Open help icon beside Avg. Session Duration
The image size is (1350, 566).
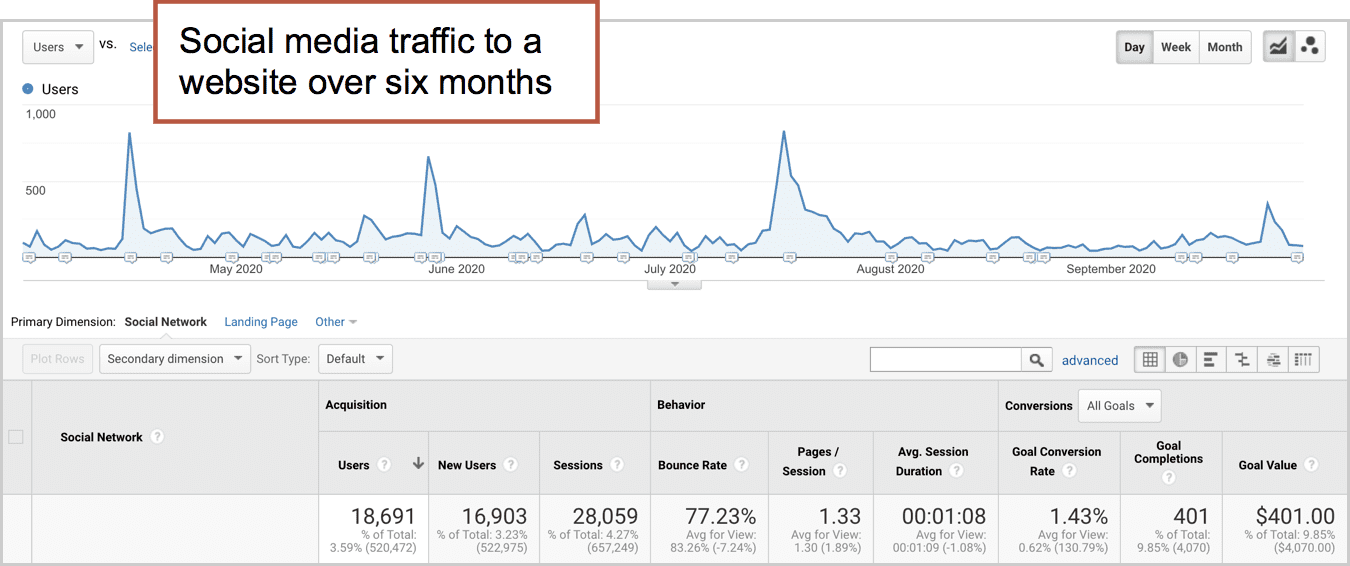click(x=957, y=471)
